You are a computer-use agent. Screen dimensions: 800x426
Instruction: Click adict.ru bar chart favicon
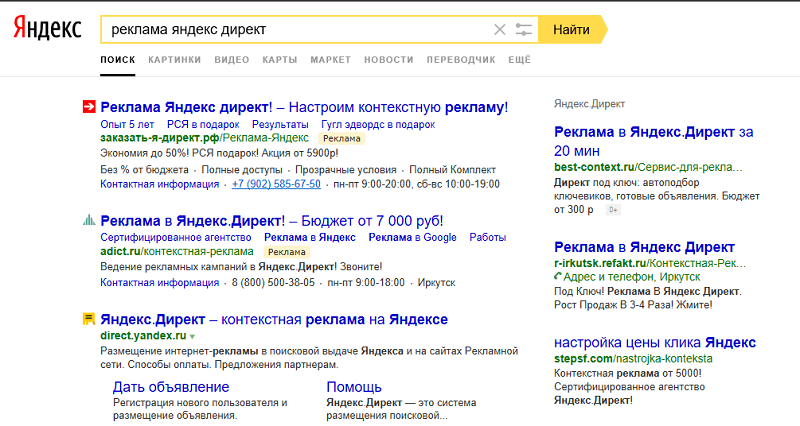coord(89,220)
